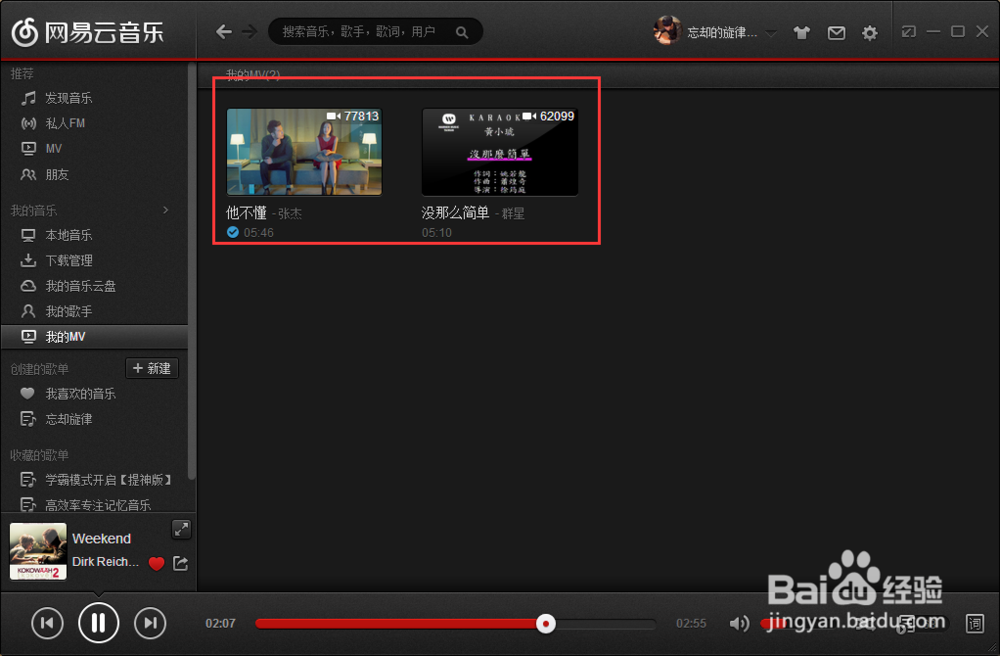Skip to the next track
Viewport: 1000px width, 656px height.
150,623
